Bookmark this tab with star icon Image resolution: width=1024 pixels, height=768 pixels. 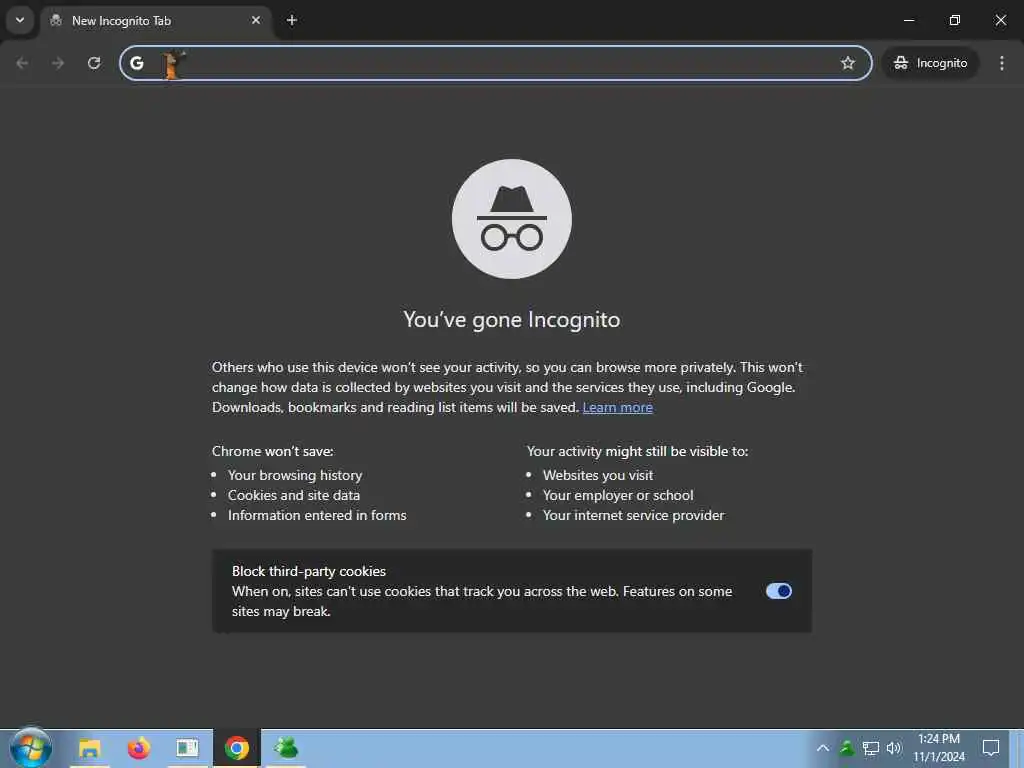[x=848, y=63]
